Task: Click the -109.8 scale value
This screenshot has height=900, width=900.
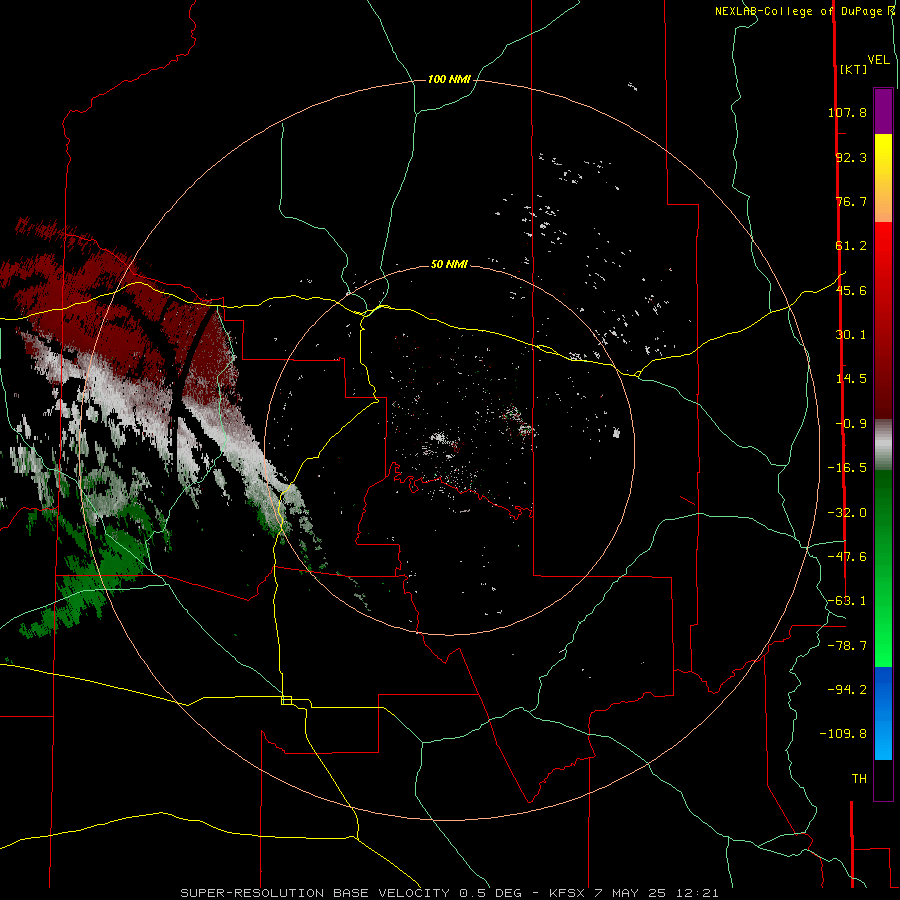Action: (843, 734)
